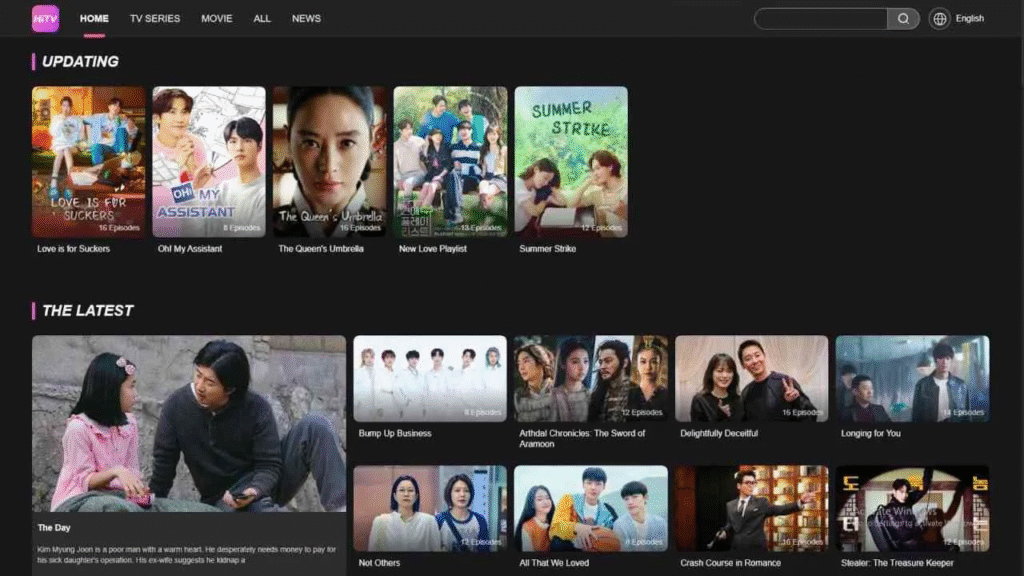Click the New Love Playlist title
The width and height of the screenshot is (1024, 576).
pyautogui.click(x=433, y=249)
